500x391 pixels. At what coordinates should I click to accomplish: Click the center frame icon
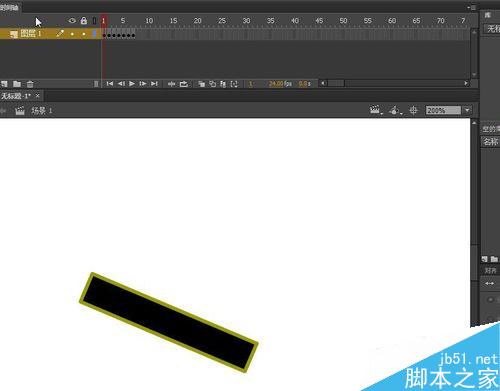[x=171, y=84]
